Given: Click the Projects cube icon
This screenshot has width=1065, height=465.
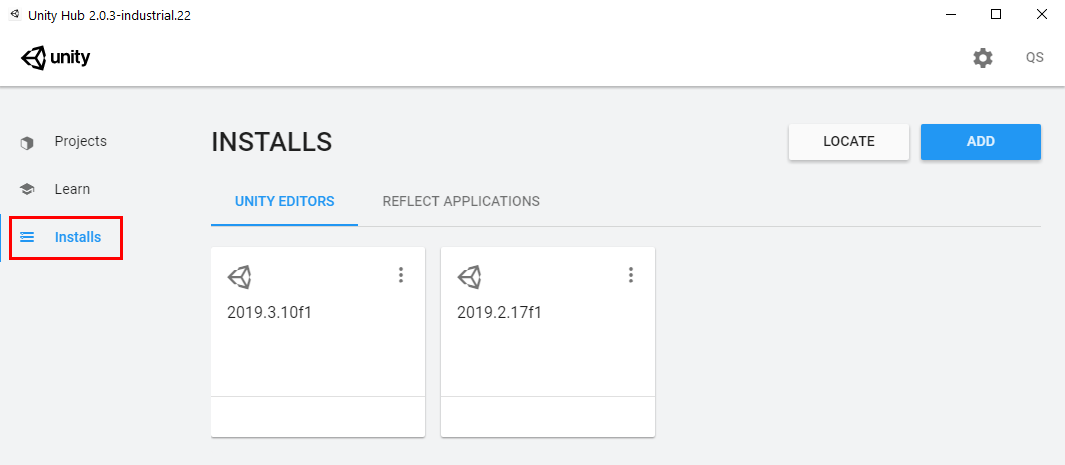Looking at the screenshot, I should (x=27, y=142).
